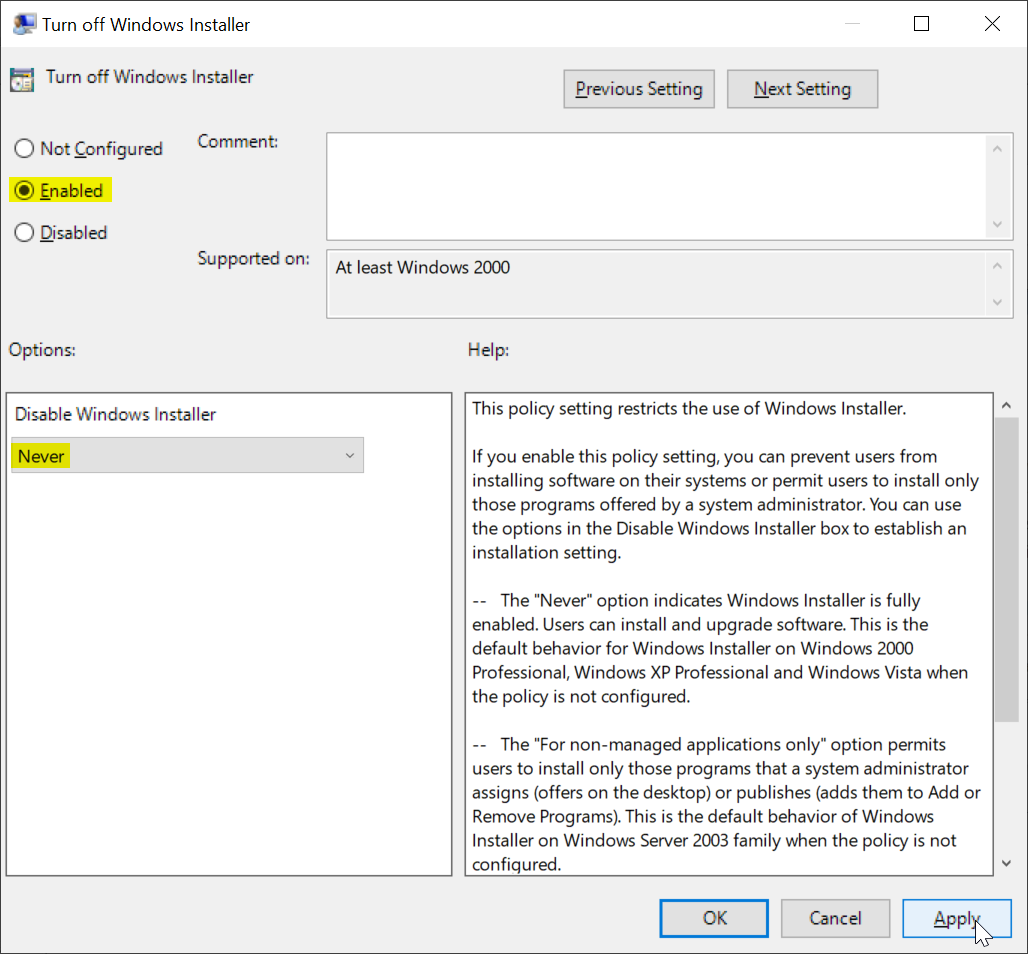Click the Supported on scroll down arrow
The width and height of the screenshot is (1028, 954).
(x=997, y=302)
